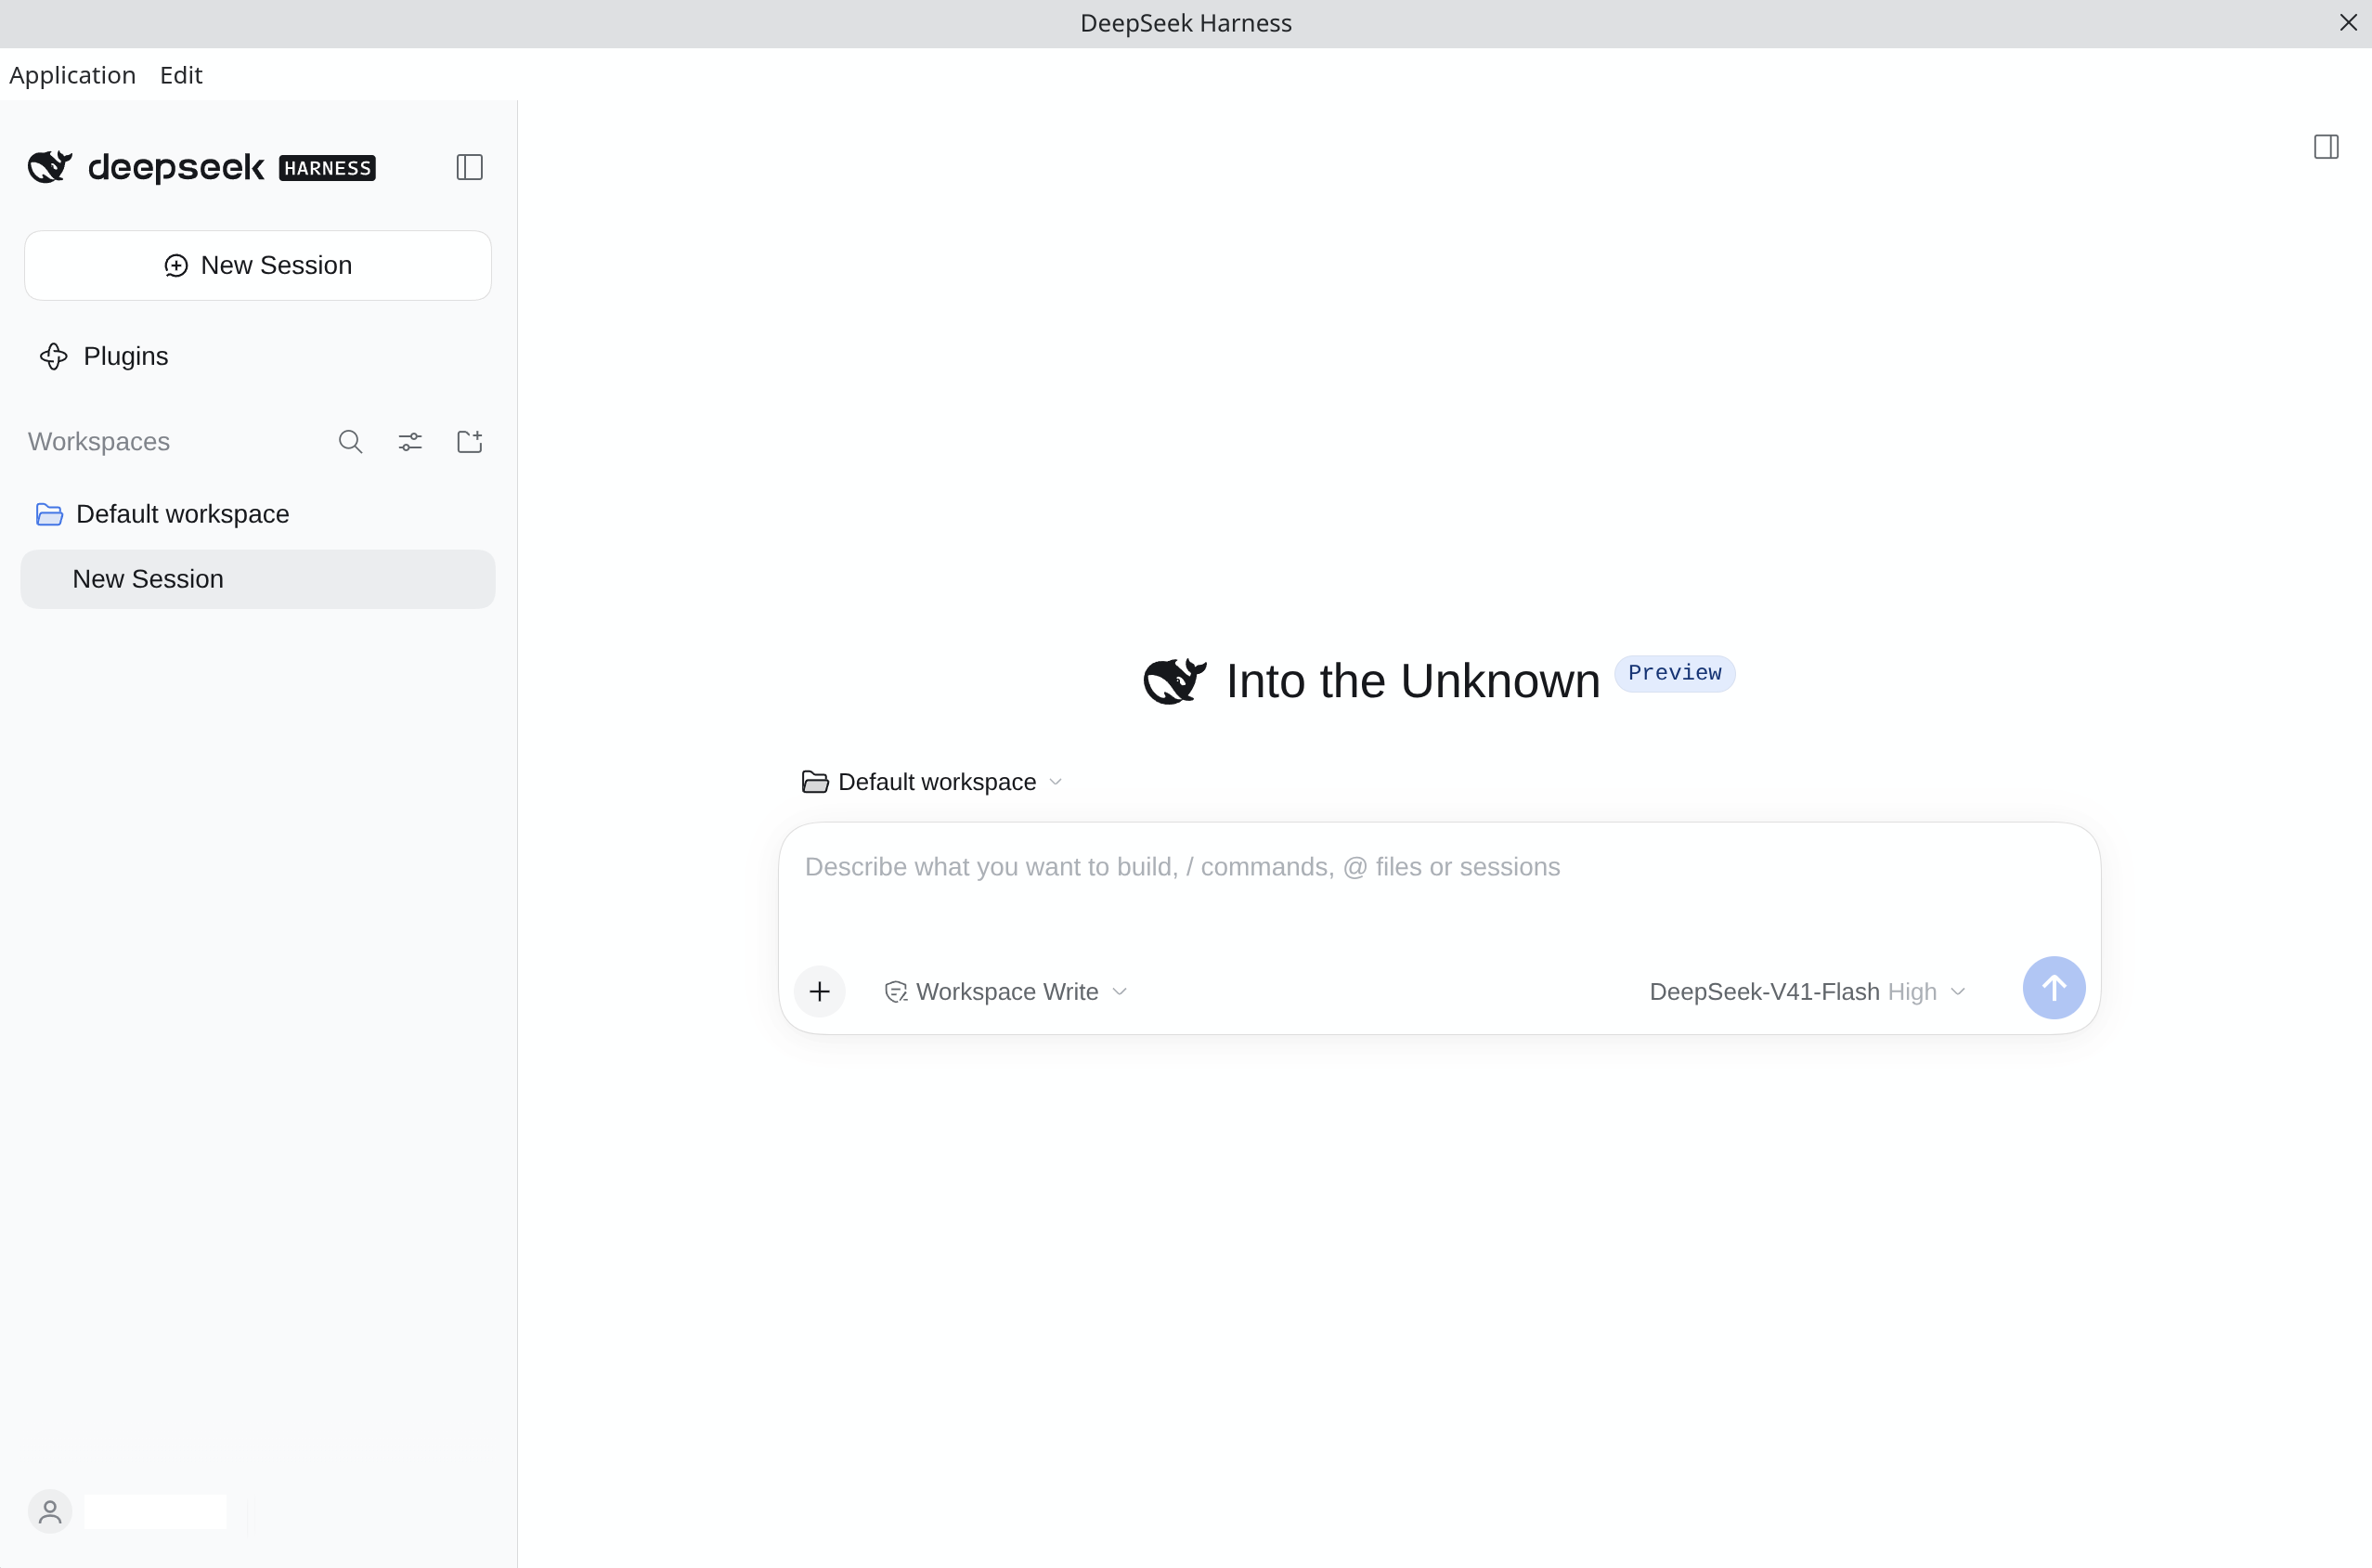Click the plus attachment button
Image resolution: width=2372 pixels, height=1568 pixels.
(x=820, y=991)
